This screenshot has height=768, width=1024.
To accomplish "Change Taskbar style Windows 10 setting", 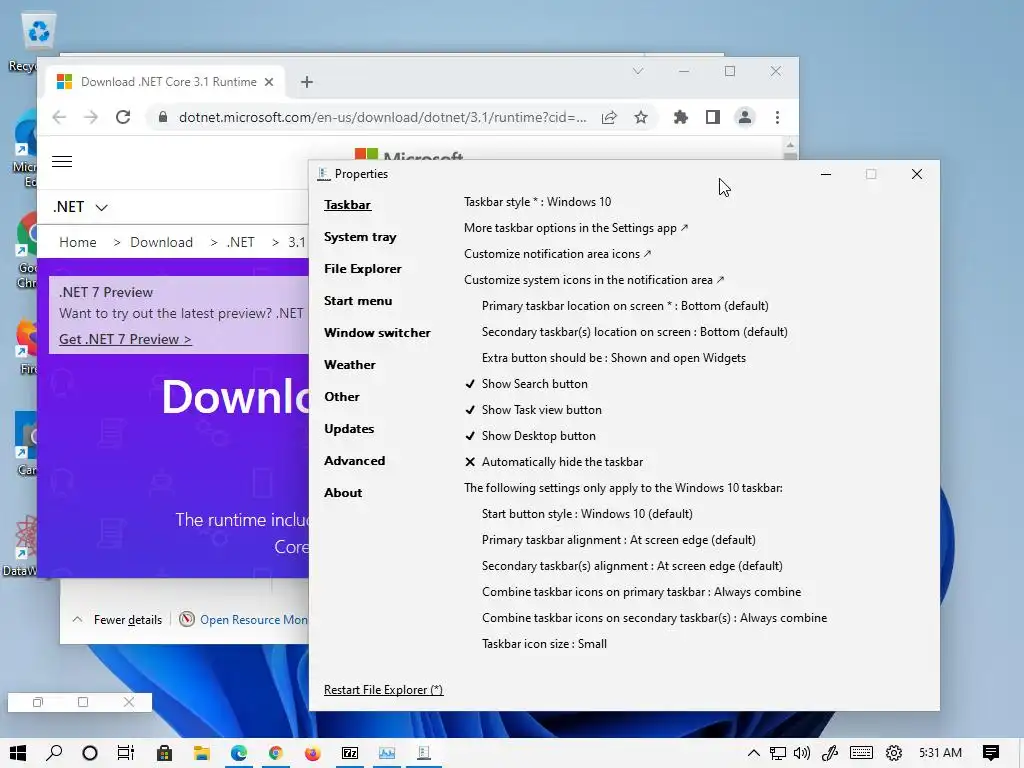I will (537, 202).
